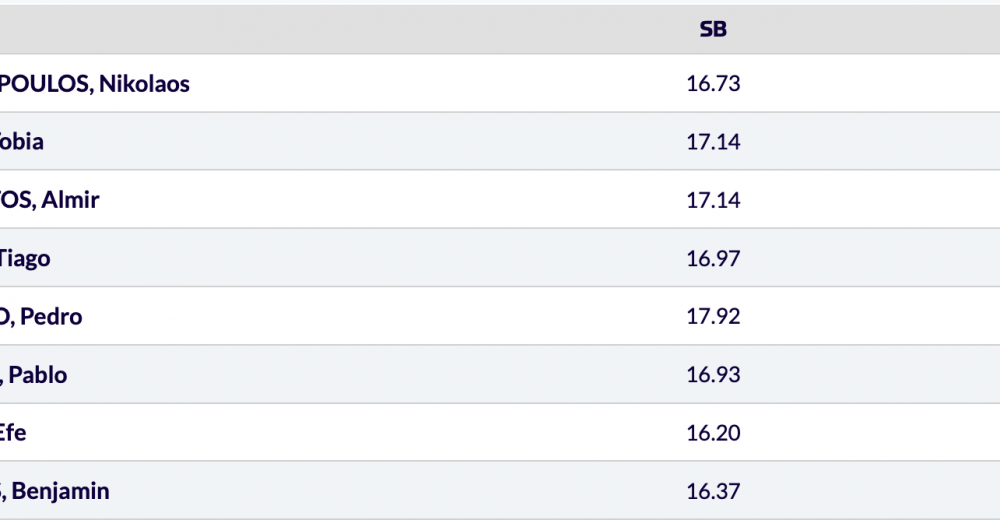Click the 16.73 season best value
The image size is (1000, 520).
coord(713,84)
